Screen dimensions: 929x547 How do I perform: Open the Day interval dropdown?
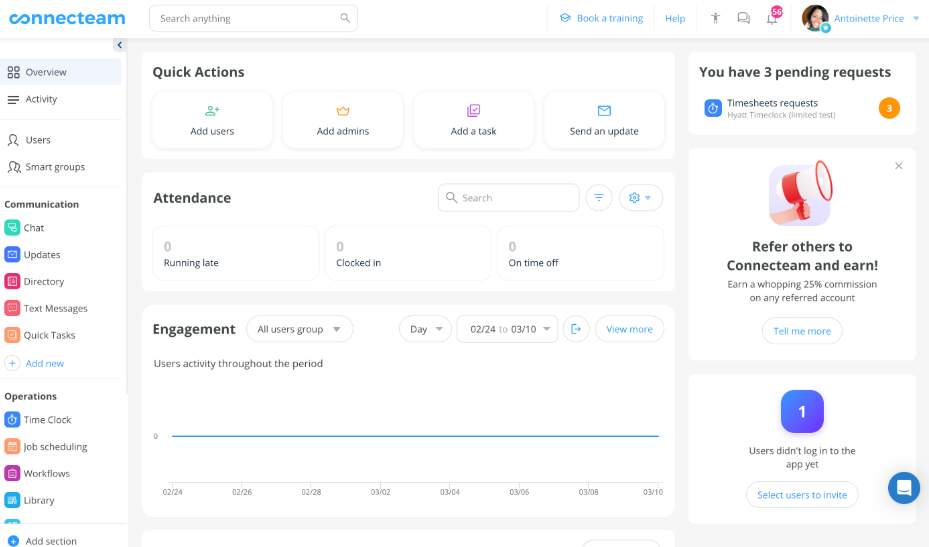[425, 329]
